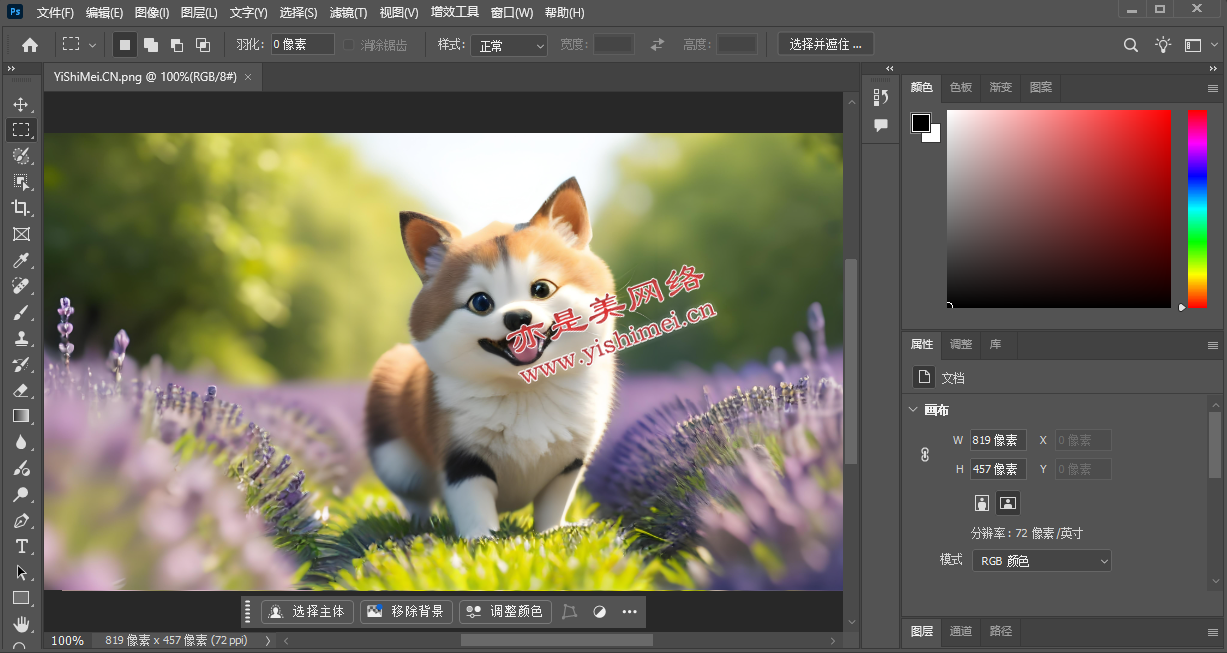Select the Eyedropper tool
This screenshot has width=1227, height=653.
coord(21,260)
